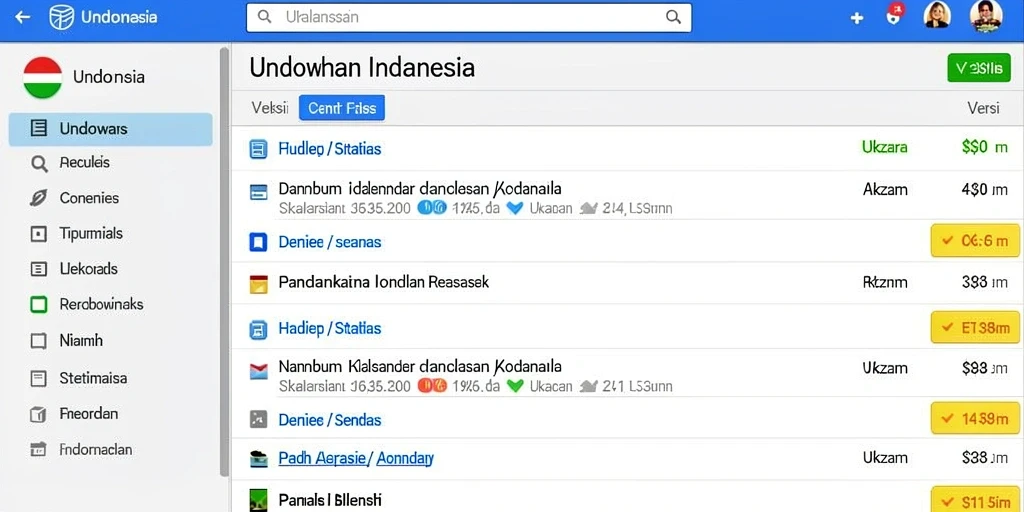Click the blue heart icon under Dannbum
Image resolution: width=1024 pixels, height=512 pixels.
tap(515, 208)
